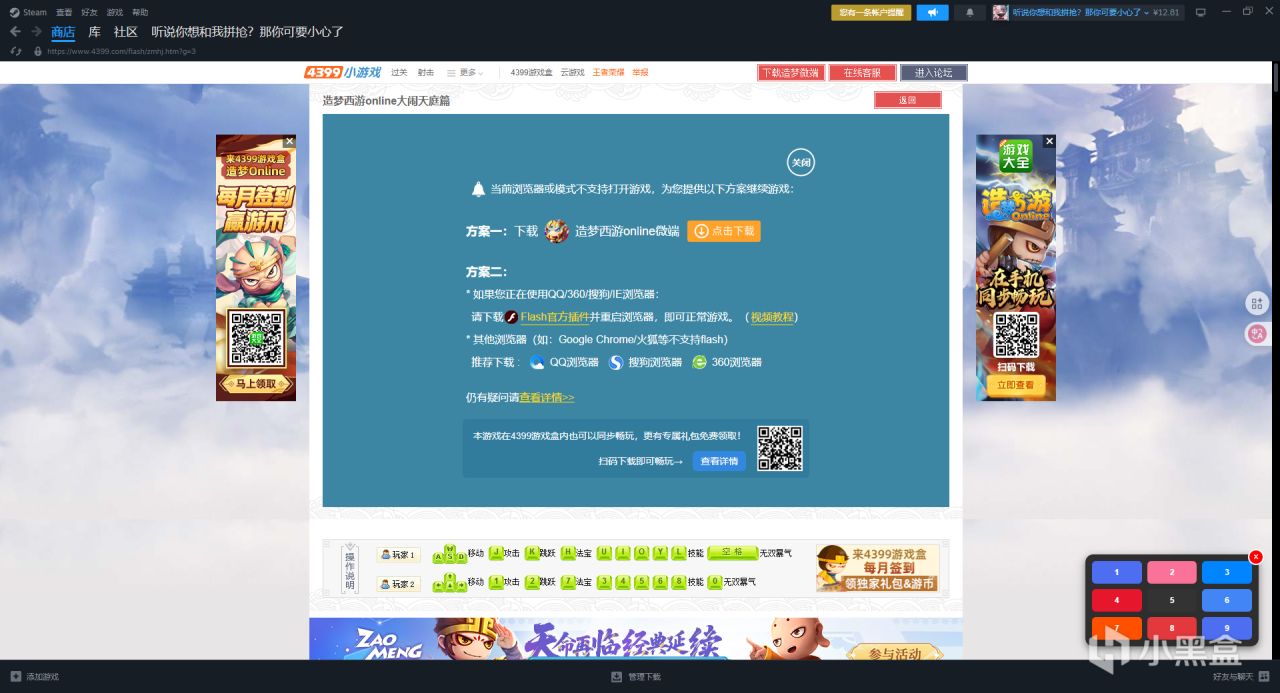Open the 帮助 menu
This screenshot has height=693, width=1280.
(140, 12)
